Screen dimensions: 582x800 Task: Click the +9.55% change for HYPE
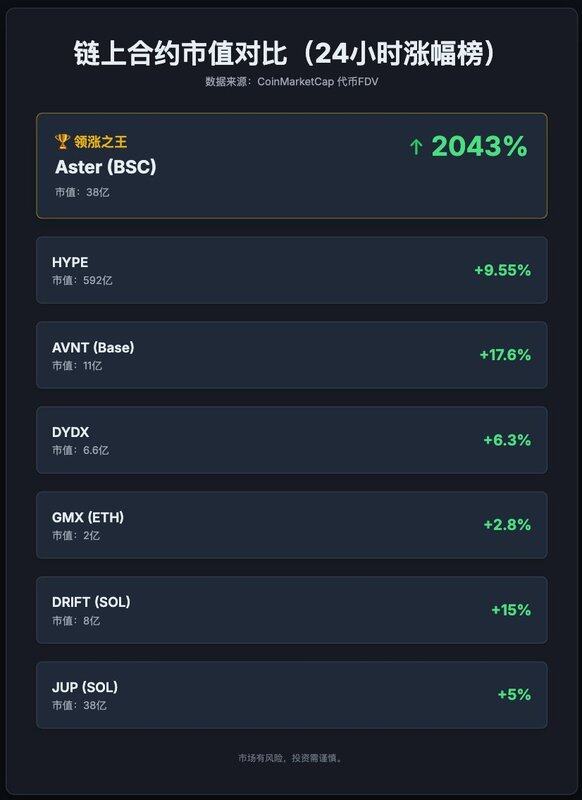coord(502,270)
